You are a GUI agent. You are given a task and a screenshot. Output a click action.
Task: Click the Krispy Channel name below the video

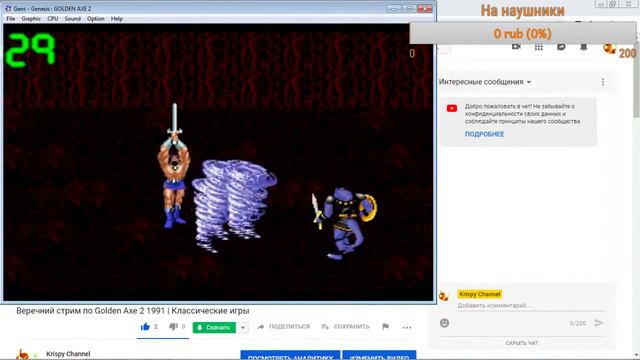[68, 354]
